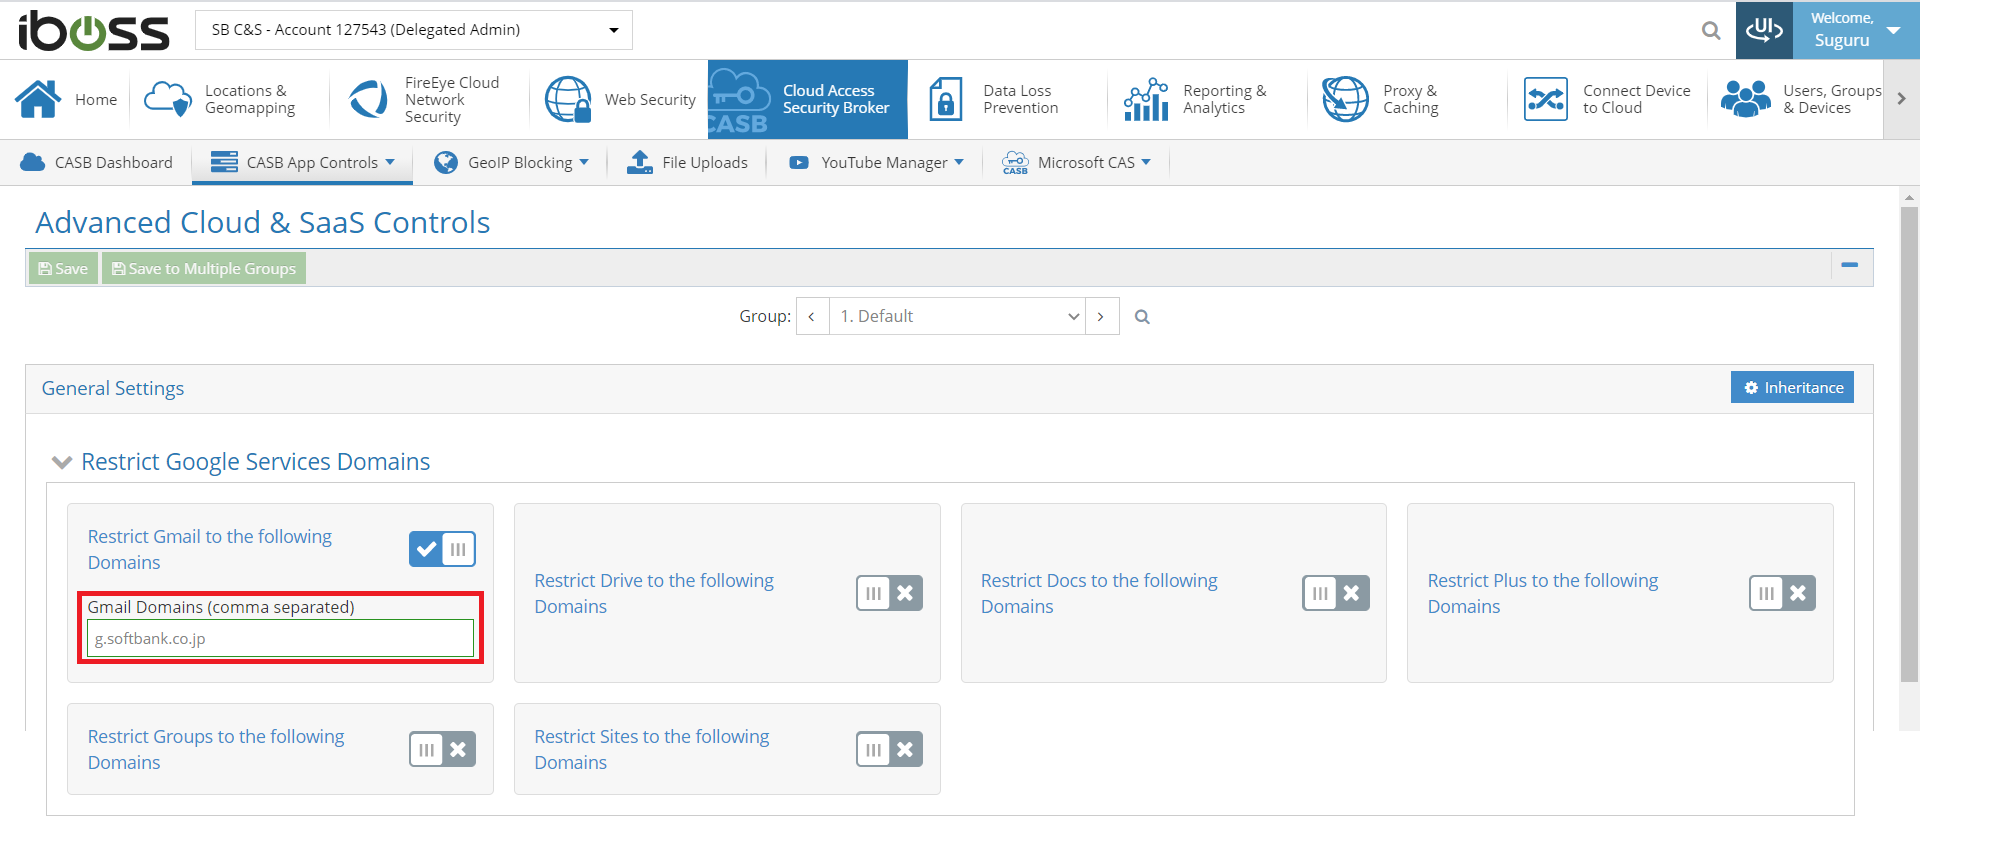This screenshot has width=1998, height=860.
Task: Click Restrict Drive to the following Domains
Action: [654, 593]
